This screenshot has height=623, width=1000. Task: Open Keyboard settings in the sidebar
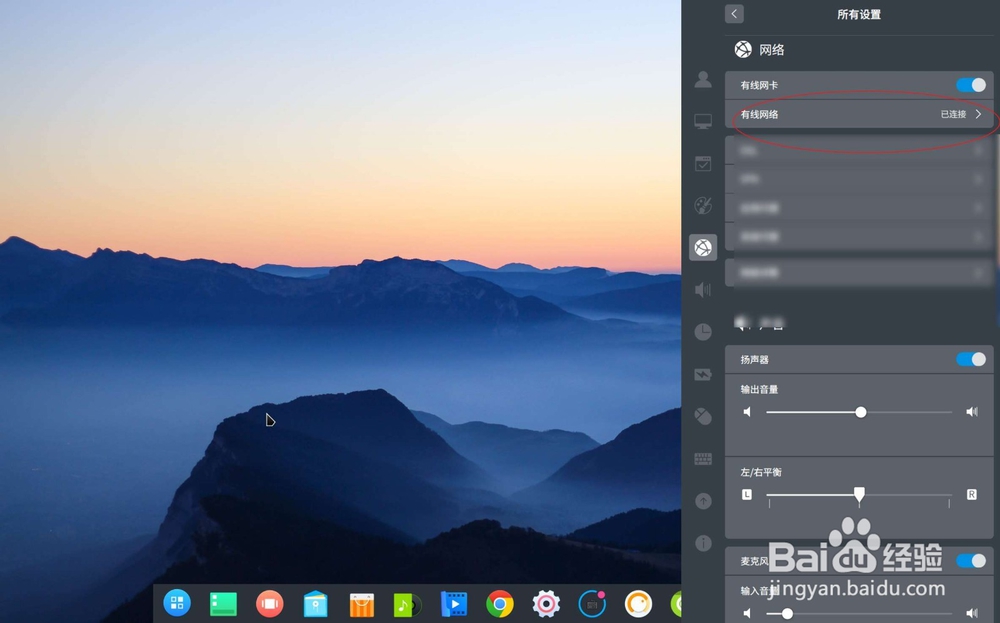(x=703, y=458)
